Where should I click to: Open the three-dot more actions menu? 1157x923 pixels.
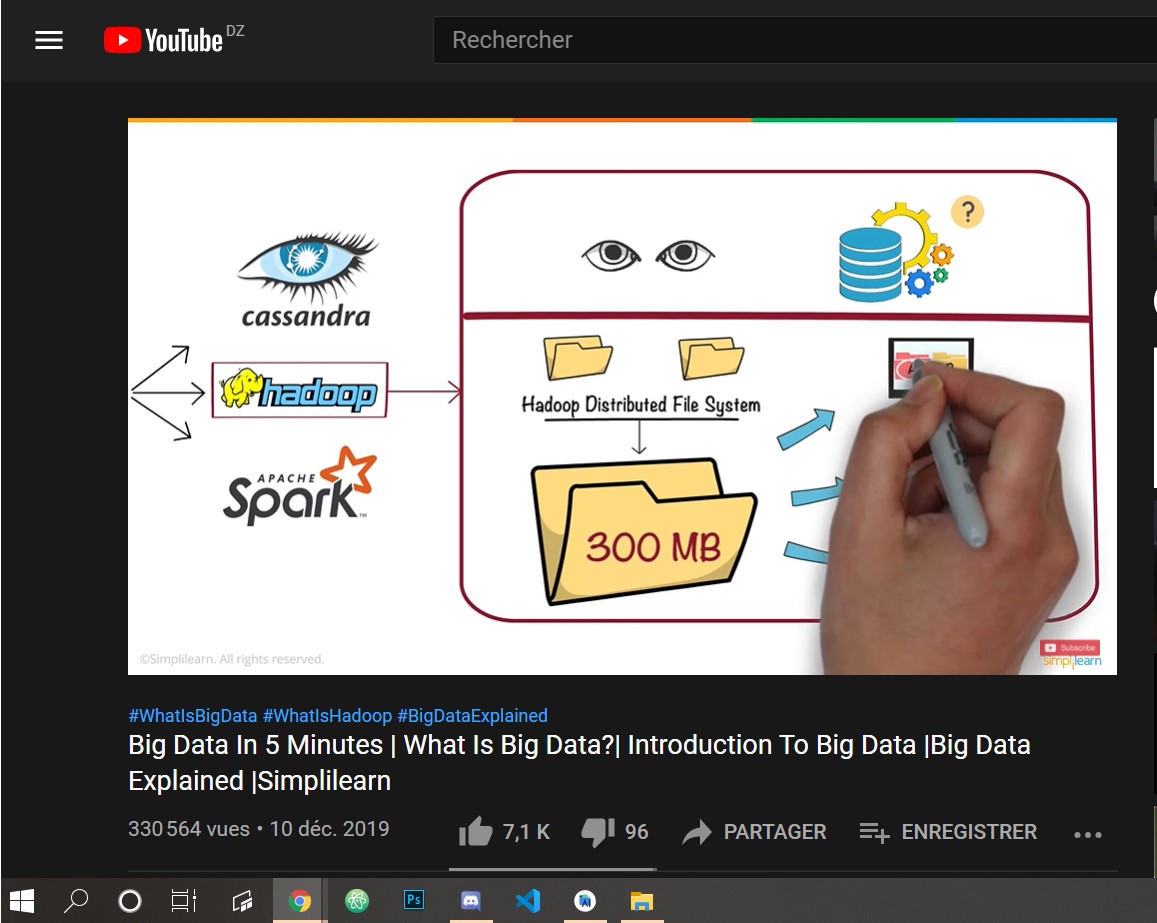[1088, 834]
